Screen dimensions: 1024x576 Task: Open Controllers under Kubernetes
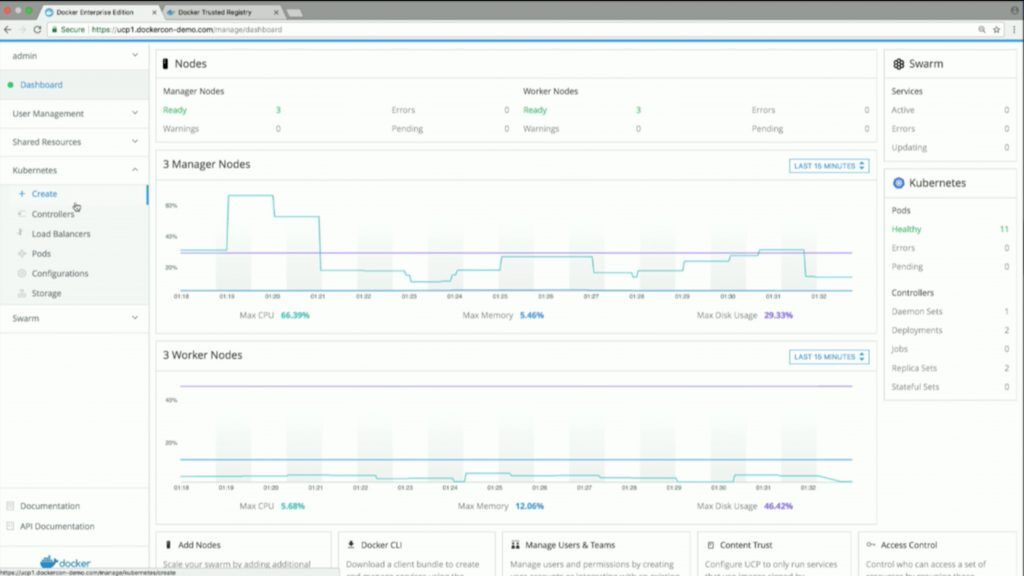click(53, 214)
